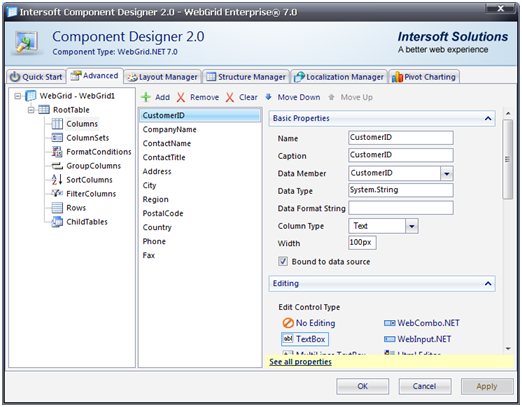Click the FilterColumns funnel icon
This screenshot has width=522, height=407.
[57, 193]
